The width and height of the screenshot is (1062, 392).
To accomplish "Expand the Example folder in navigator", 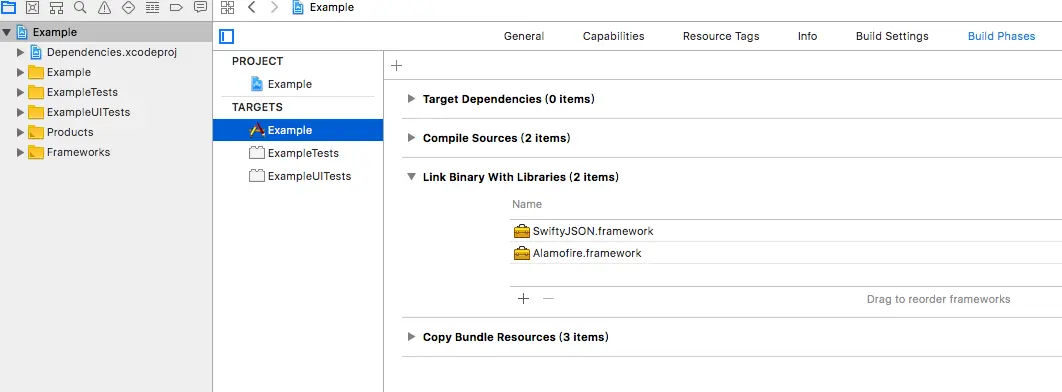I will pyautogui.click(x=20, y=72).
